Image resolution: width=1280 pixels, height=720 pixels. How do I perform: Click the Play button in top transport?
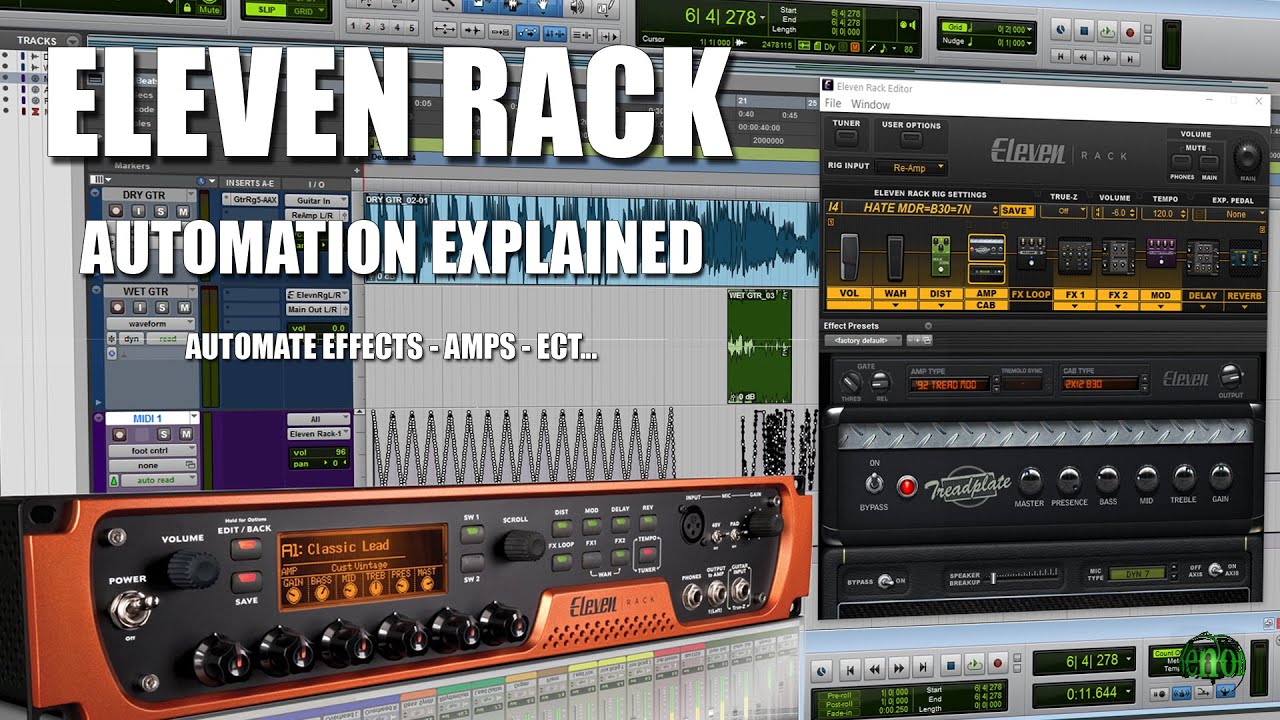pos(1107,31)
